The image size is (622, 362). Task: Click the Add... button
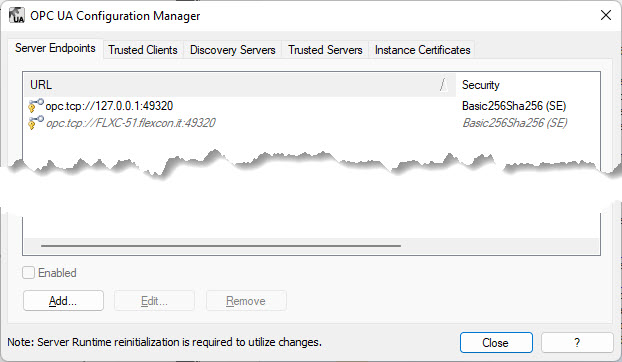(x=63, y=301)
